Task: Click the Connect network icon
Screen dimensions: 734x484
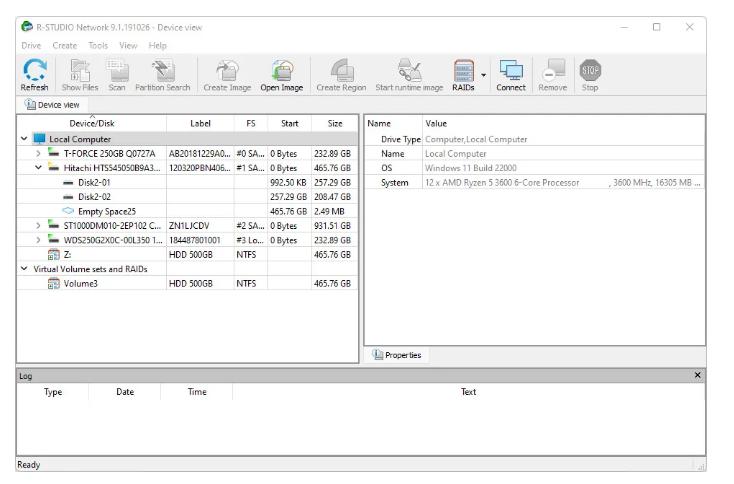Action: tap(511, 72)
